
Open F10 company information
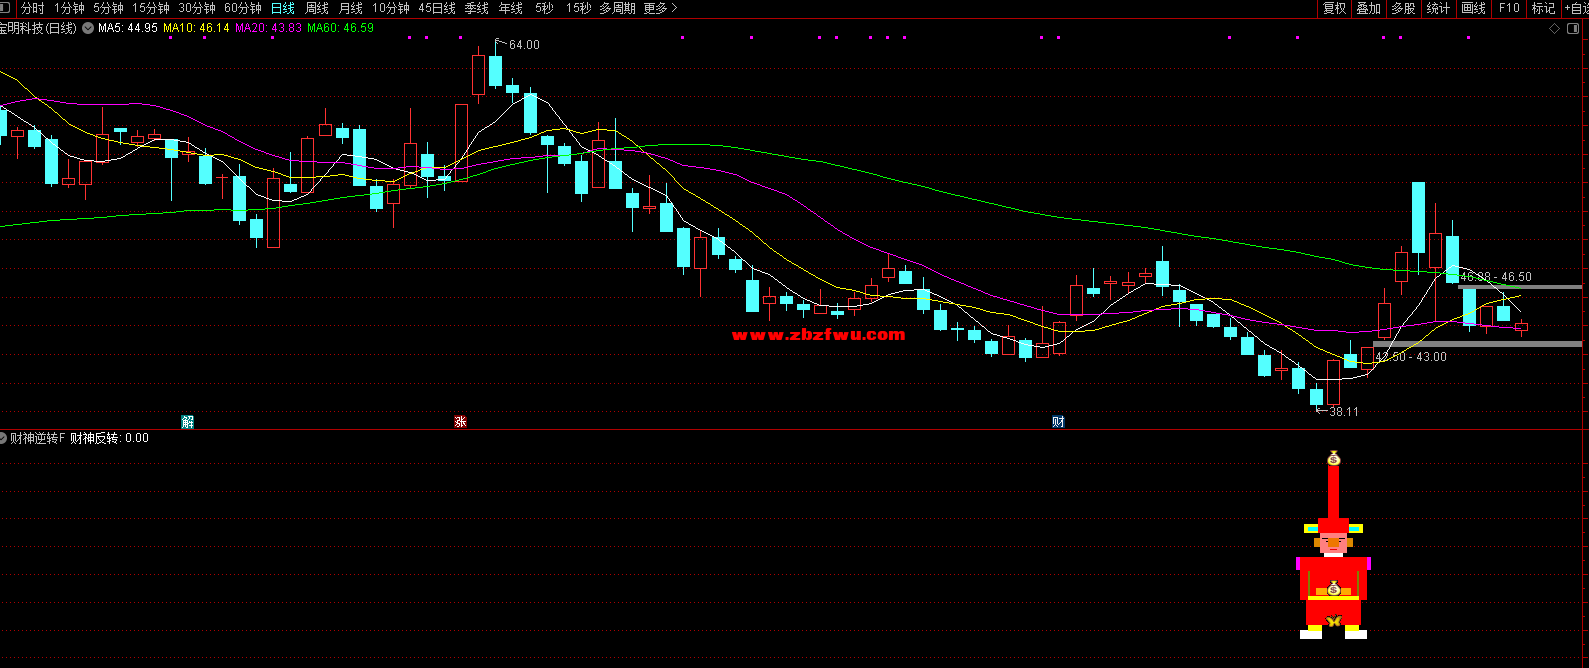tap(1509, 8)
